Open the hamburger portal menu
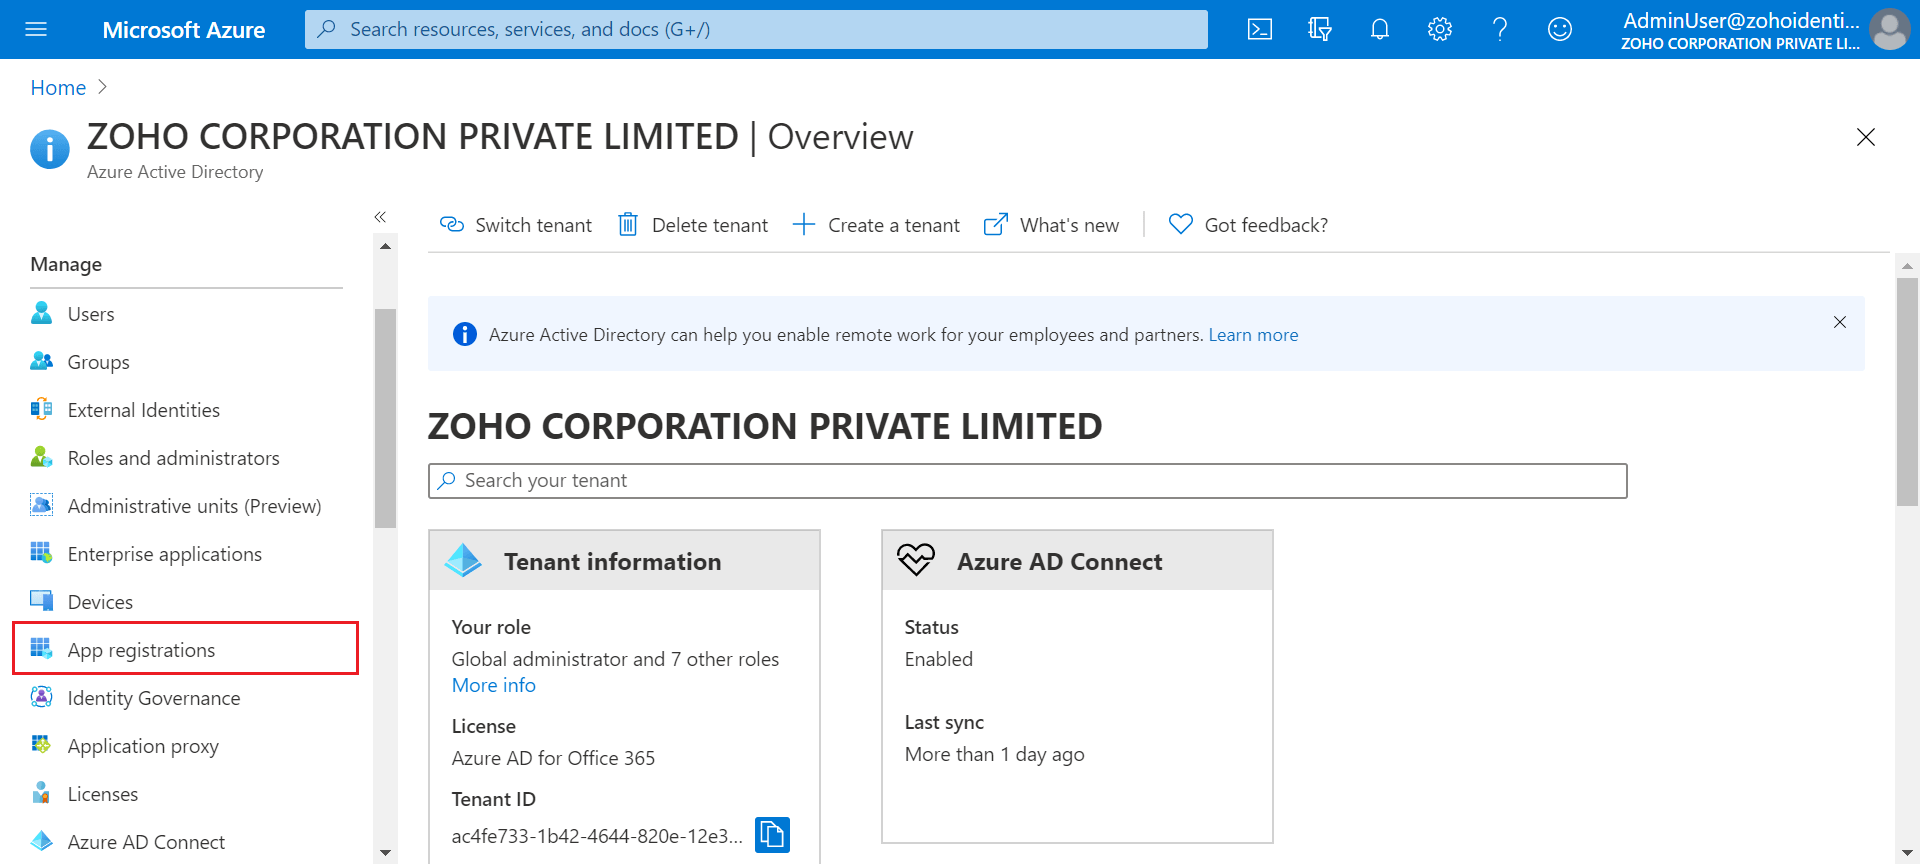This screenshot has height=864, width=1920. pyautogui.click(x=36, y=29)
